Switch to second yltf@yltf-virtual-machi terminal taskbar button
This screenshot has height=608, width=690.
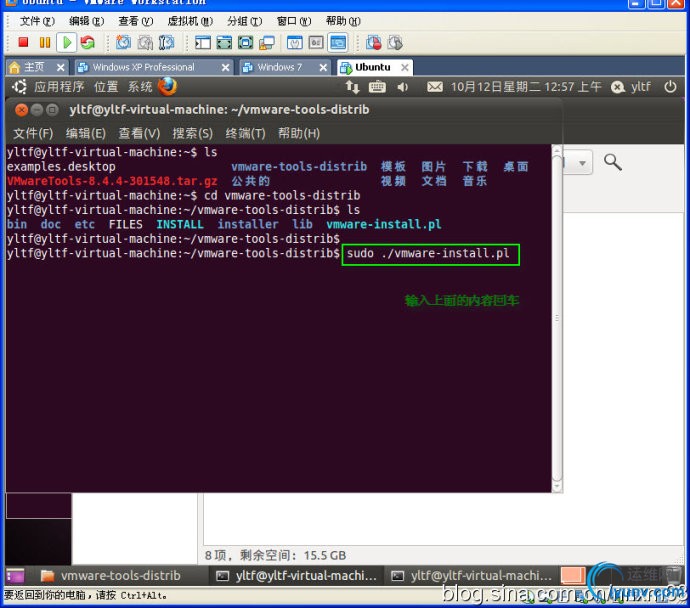472,575
